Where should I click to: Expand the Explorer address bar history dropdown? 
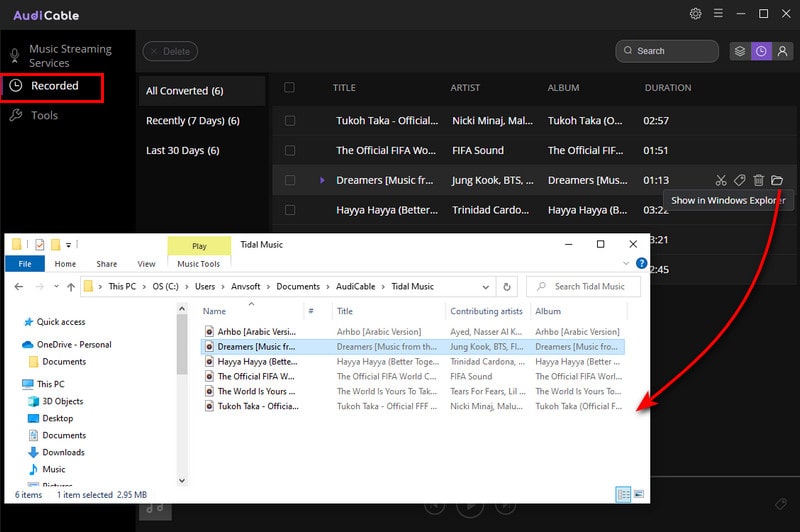[x=488, y=286]
